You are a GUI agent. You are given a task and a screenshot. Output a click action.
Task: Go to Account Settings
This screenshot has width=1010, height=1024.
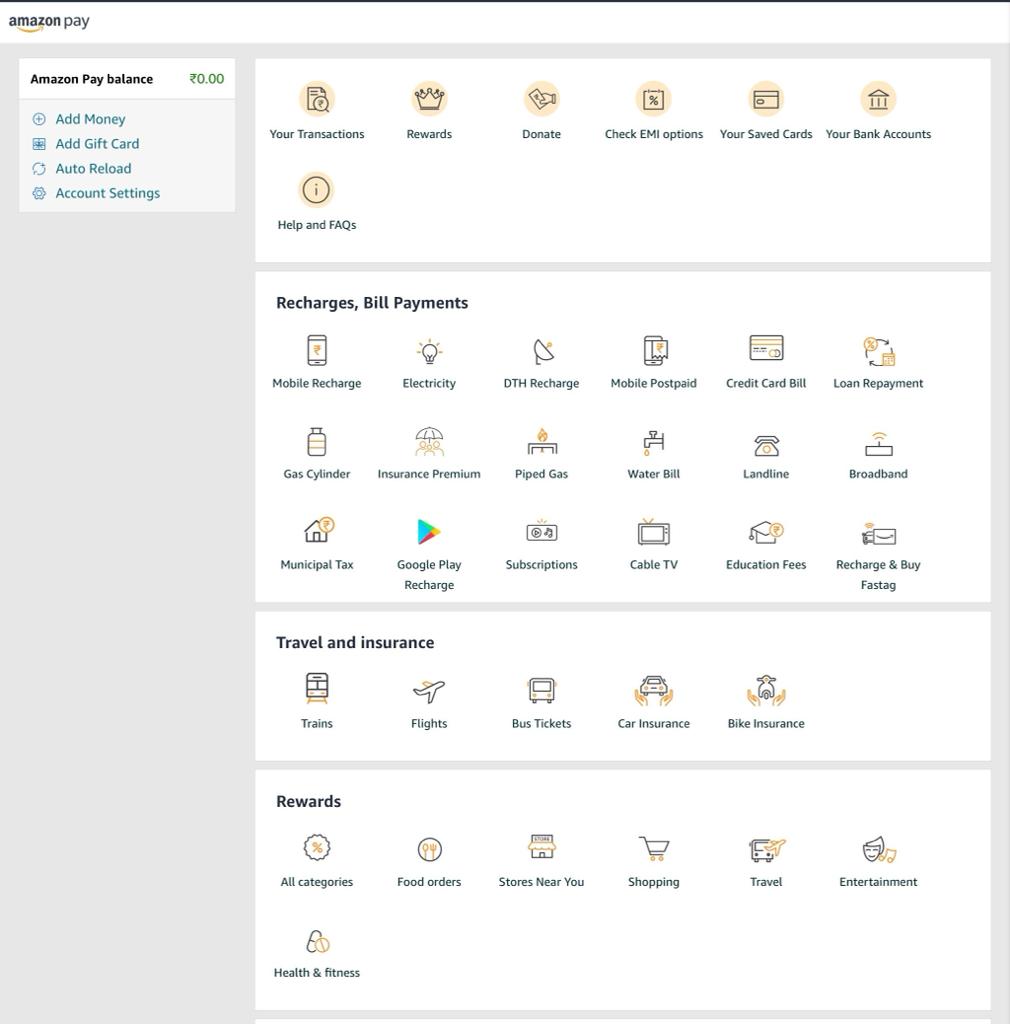pyautogui.click(x=107, y=193)
